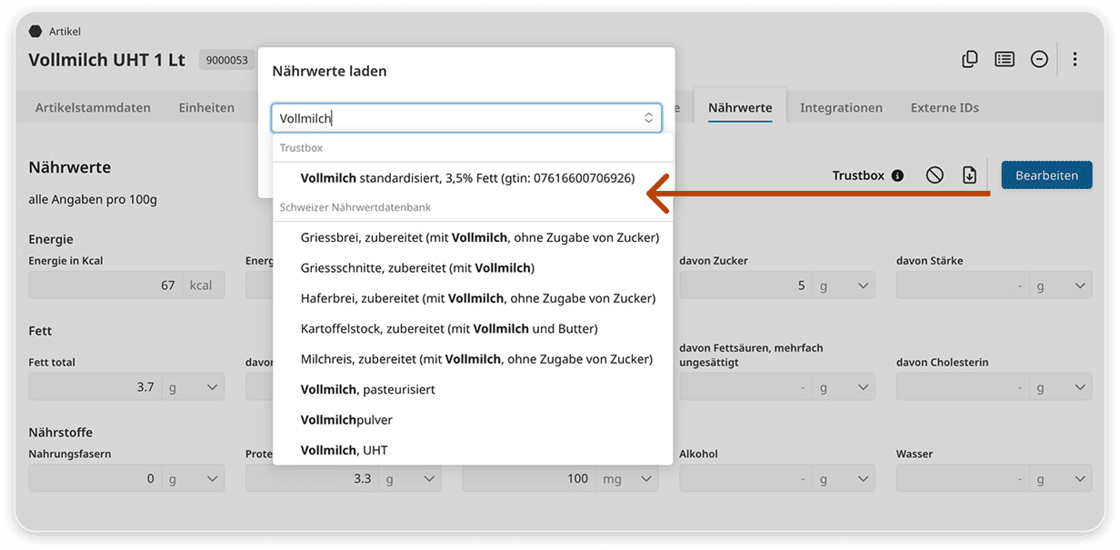Click the Vollmilch search input field
Screen dimensions: 1120x550
(455, 118)
